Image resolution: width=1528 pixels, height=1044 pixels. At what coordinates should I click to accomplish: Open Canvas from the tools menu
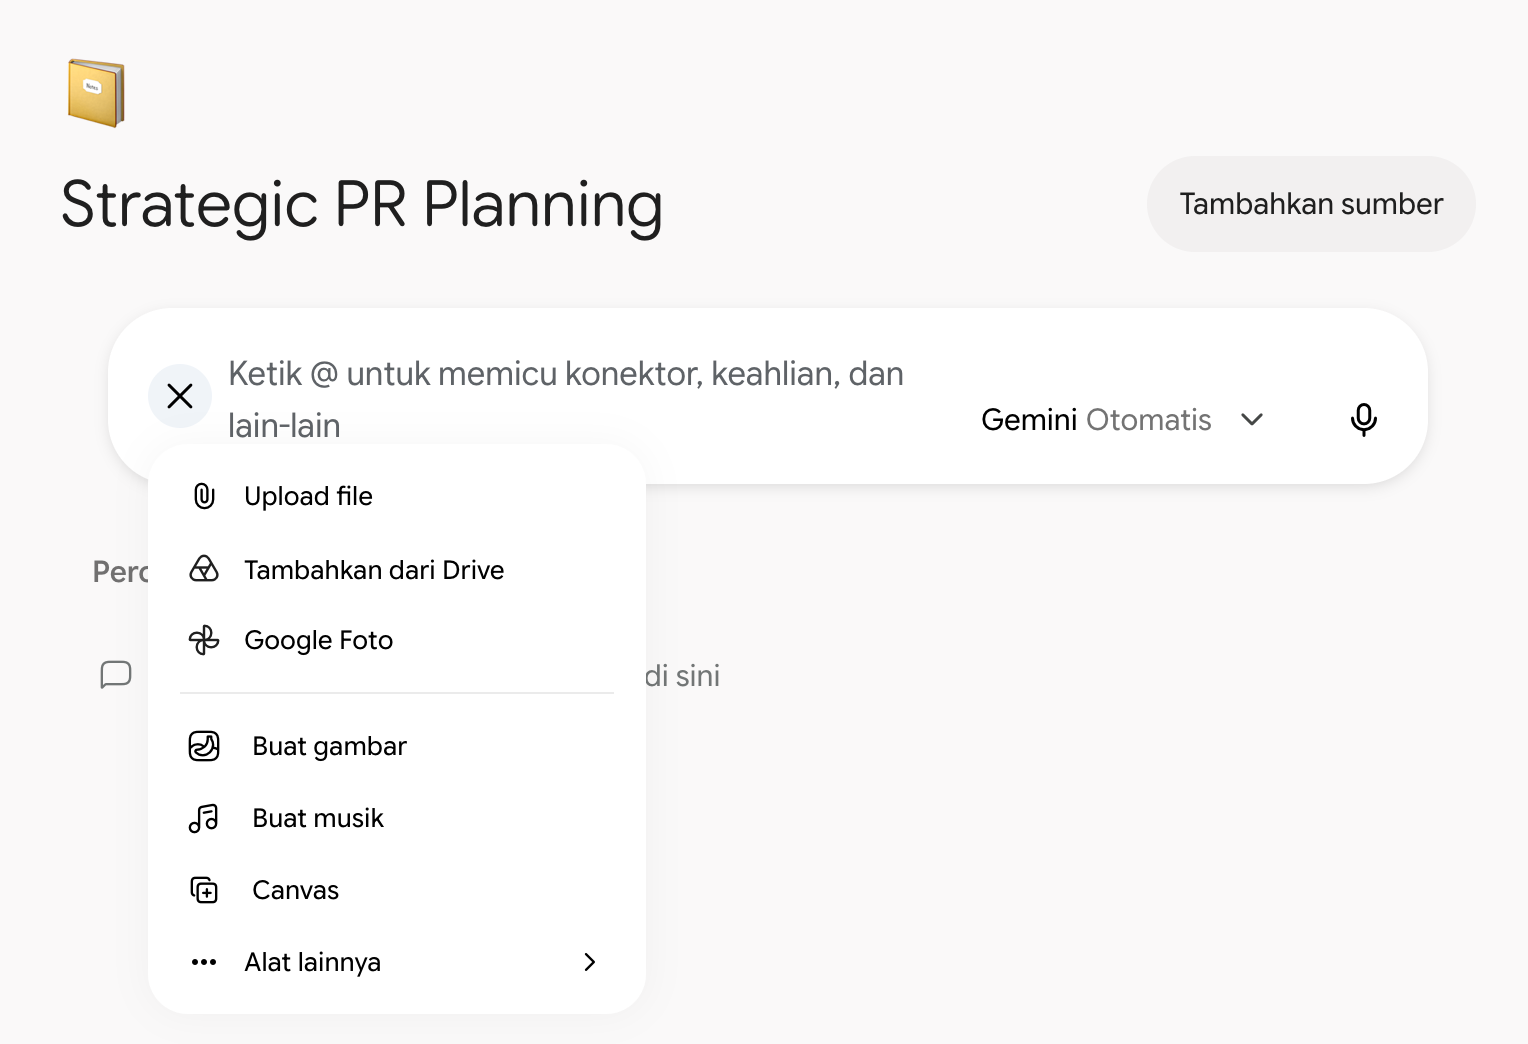click(x=397, y=890)
